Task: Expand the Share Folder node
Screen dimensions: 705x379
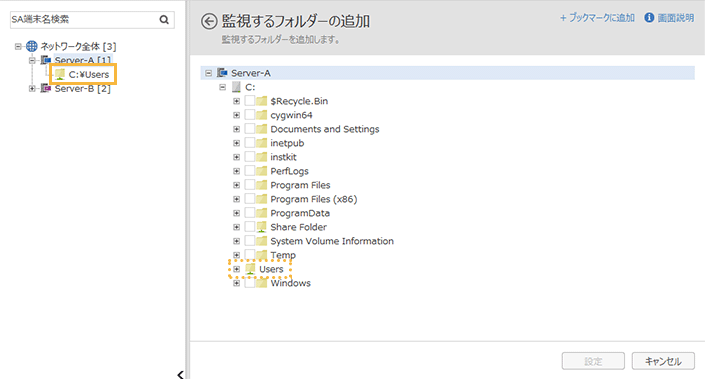Action: pos(236,227)
